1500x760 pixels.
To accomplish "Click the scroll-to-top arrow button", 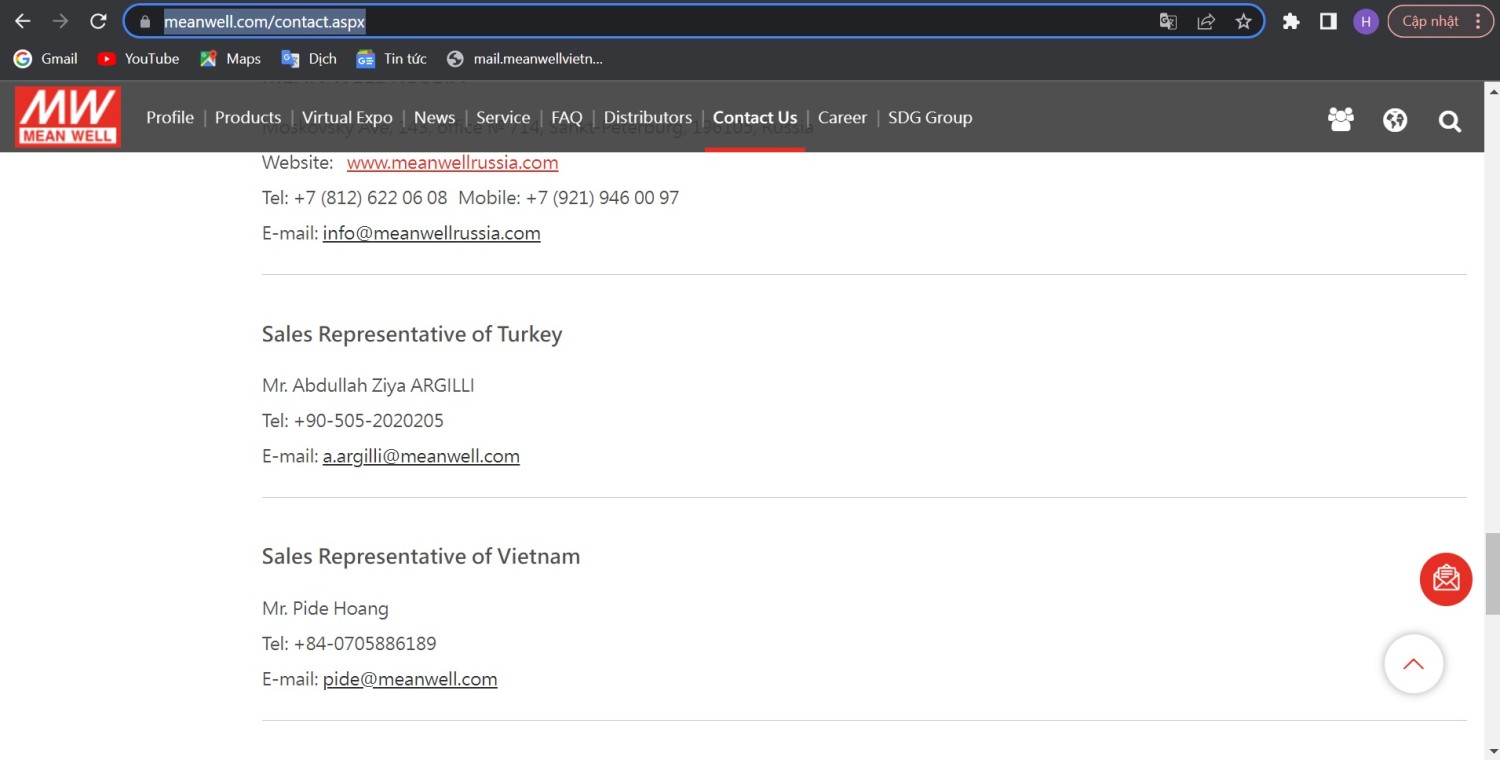I will pos(1414,664).
